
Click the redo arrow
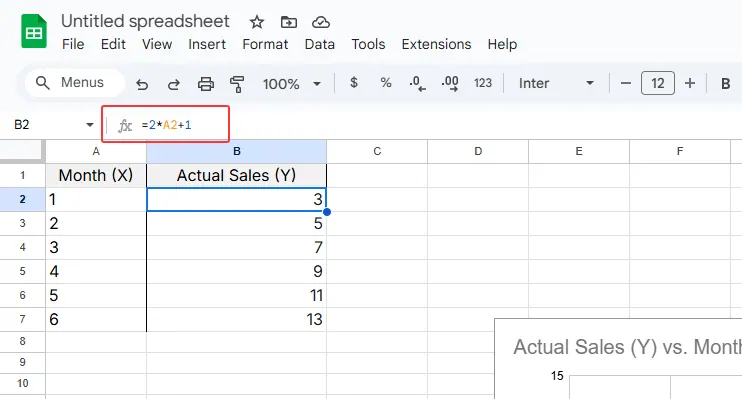coord(174,84)
